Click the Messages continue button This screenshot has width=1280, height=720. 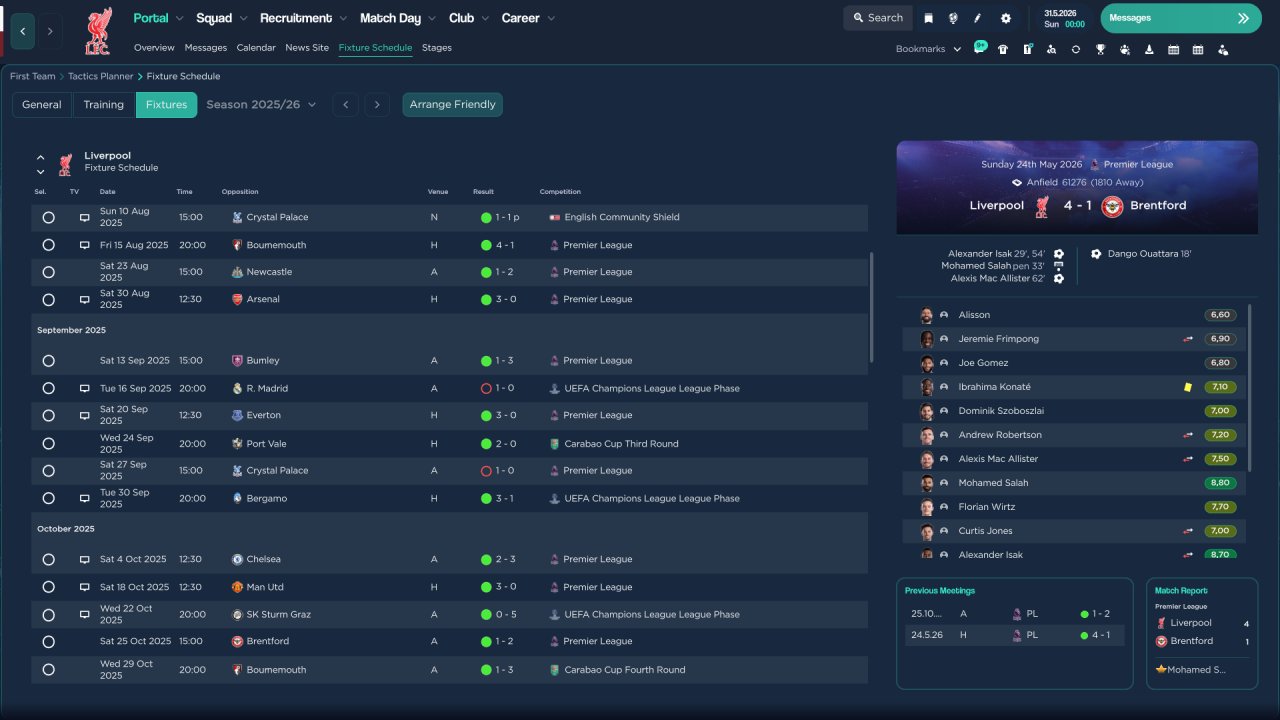coord(1181,18)
